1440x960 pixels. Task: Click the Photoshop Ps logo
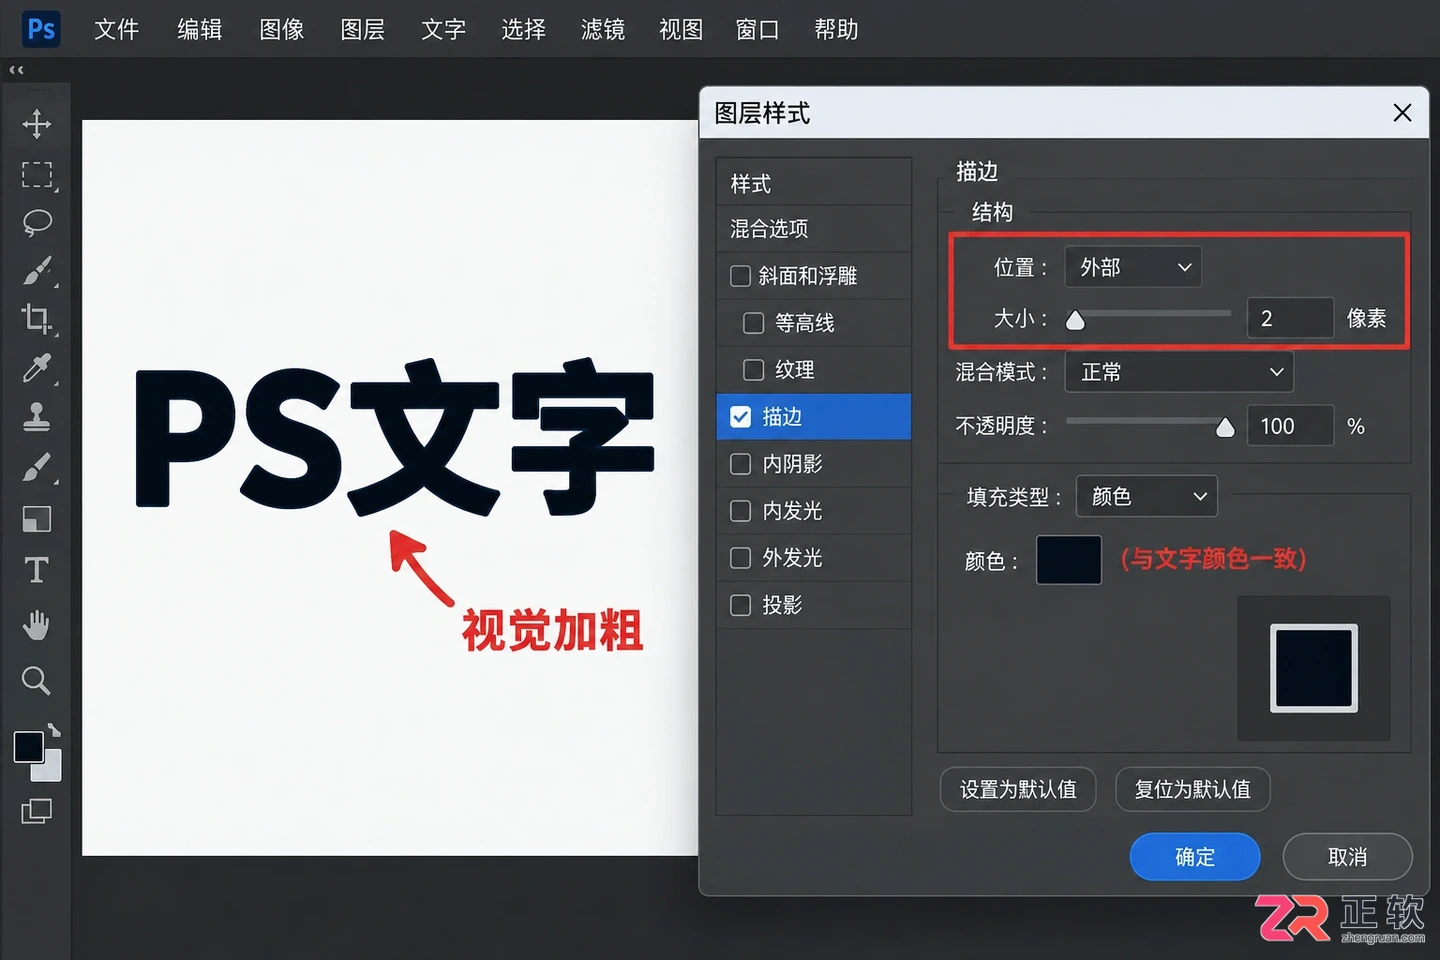(42, 29)
